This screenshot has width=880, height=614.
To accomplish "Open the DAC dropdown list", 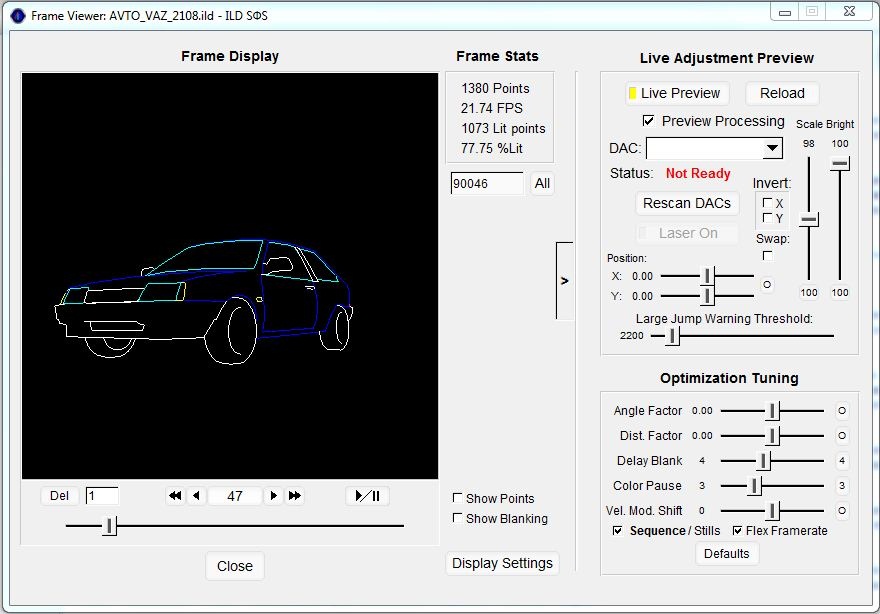I will [x=772, y=148].
